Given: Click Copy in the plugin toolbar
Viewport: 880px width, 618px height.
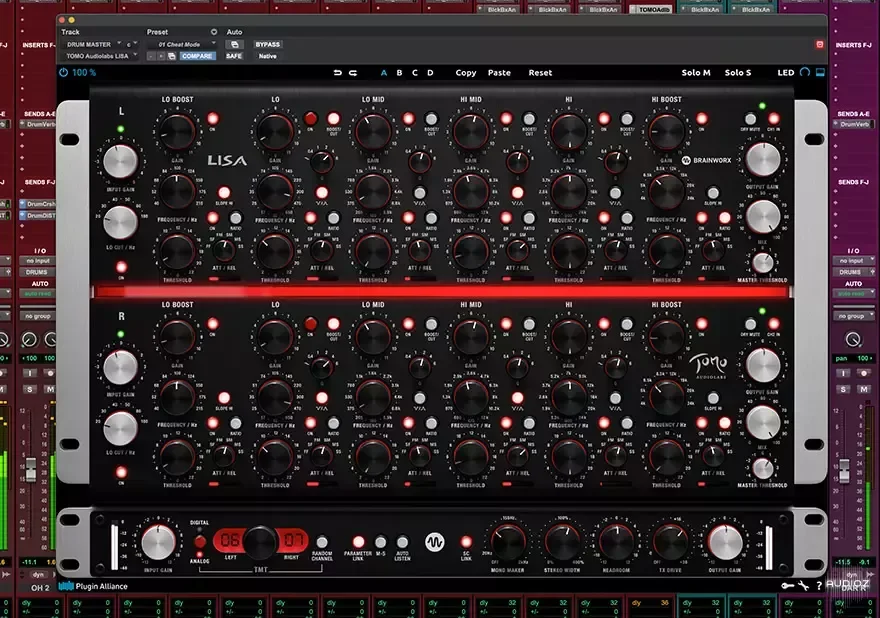Looking at the screenshot, I should (466, 73).
